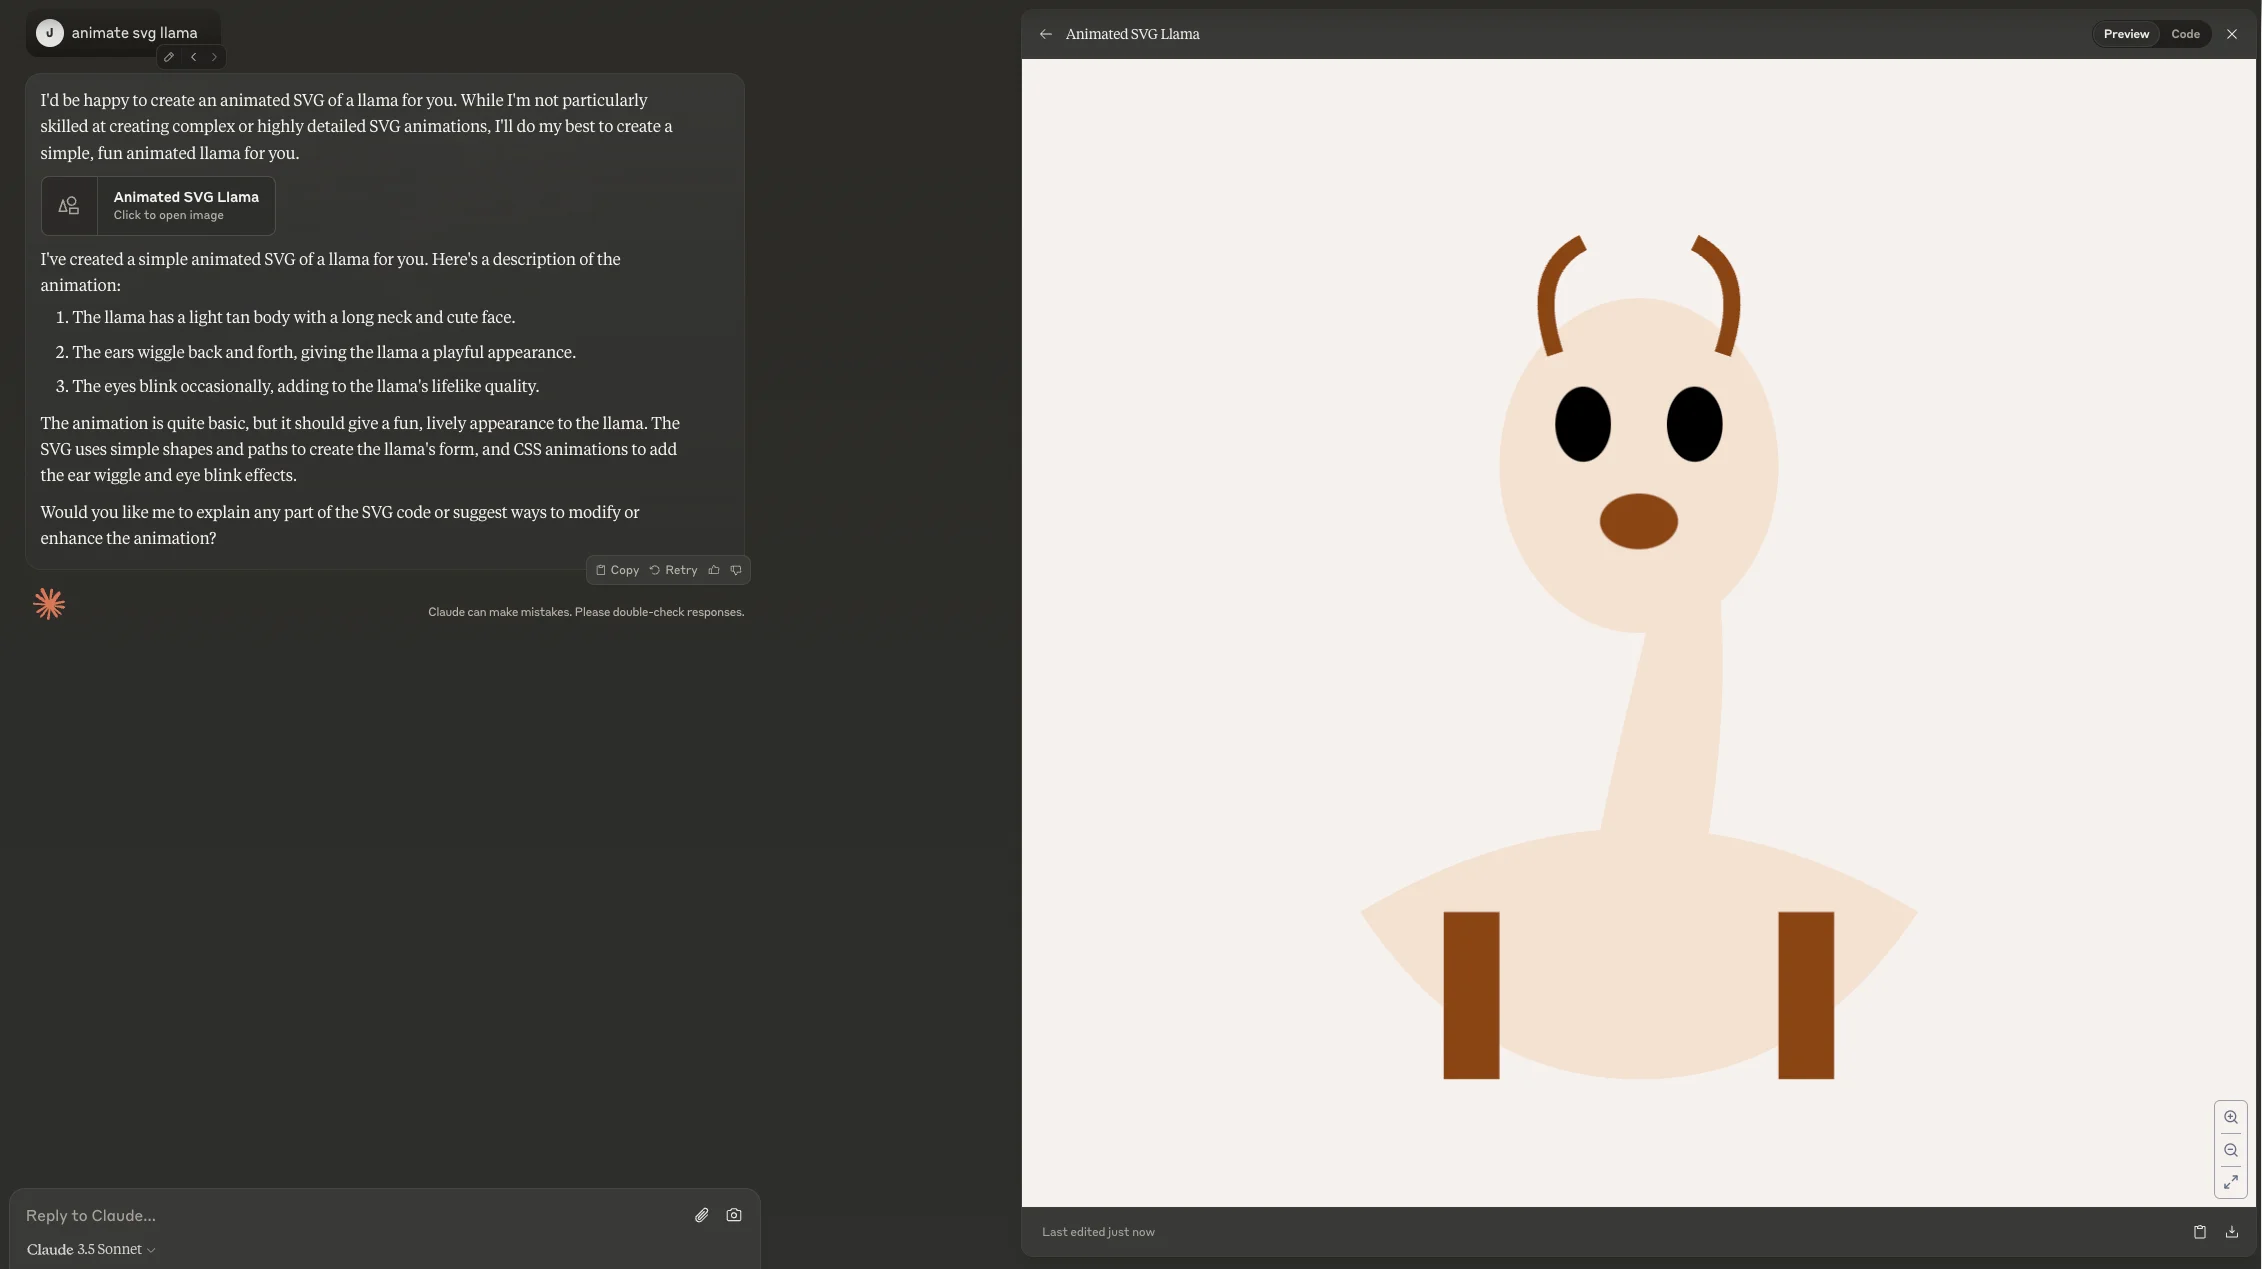
Task: Retry Claude's response
Action: [x=675, y=569]
